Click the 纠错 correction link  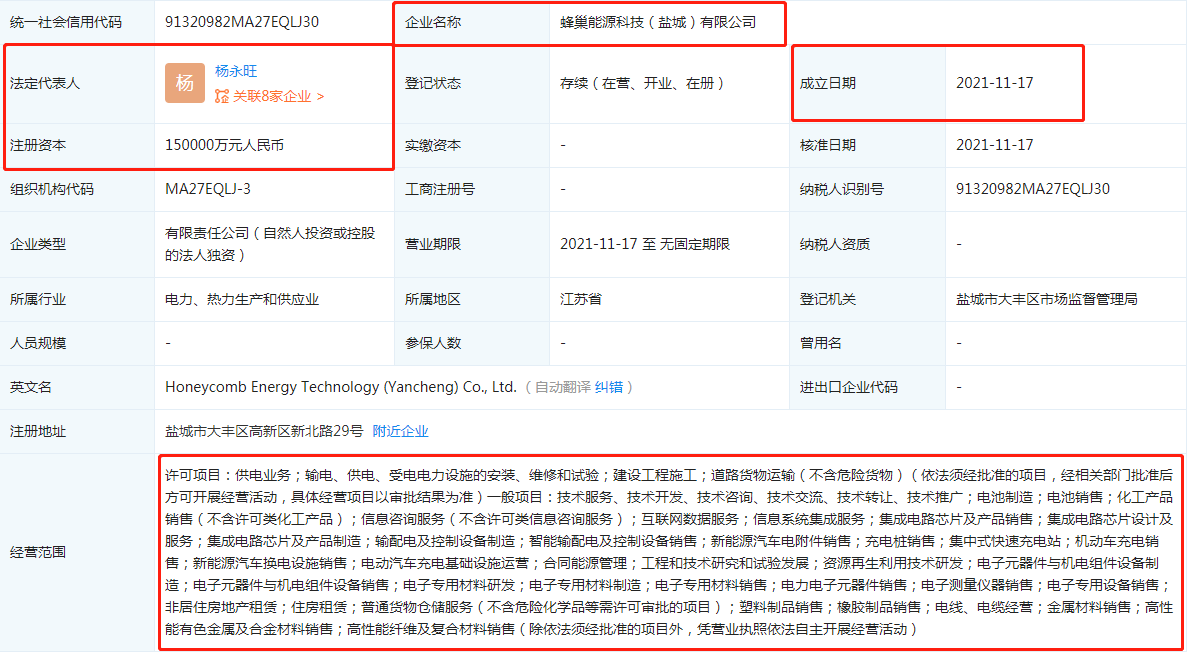(609, 387)
